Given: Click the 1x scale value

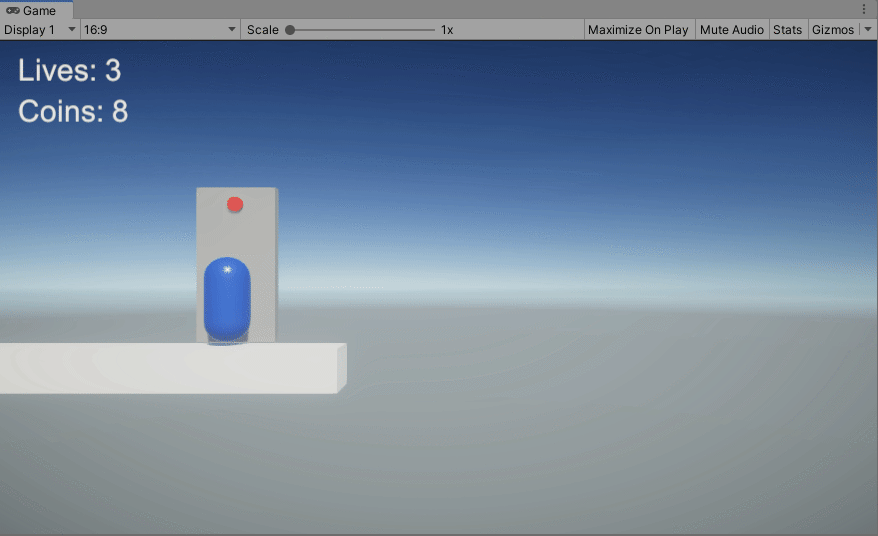Looking at the screenshot, I should pyautogui.click(x=447, y=30).
